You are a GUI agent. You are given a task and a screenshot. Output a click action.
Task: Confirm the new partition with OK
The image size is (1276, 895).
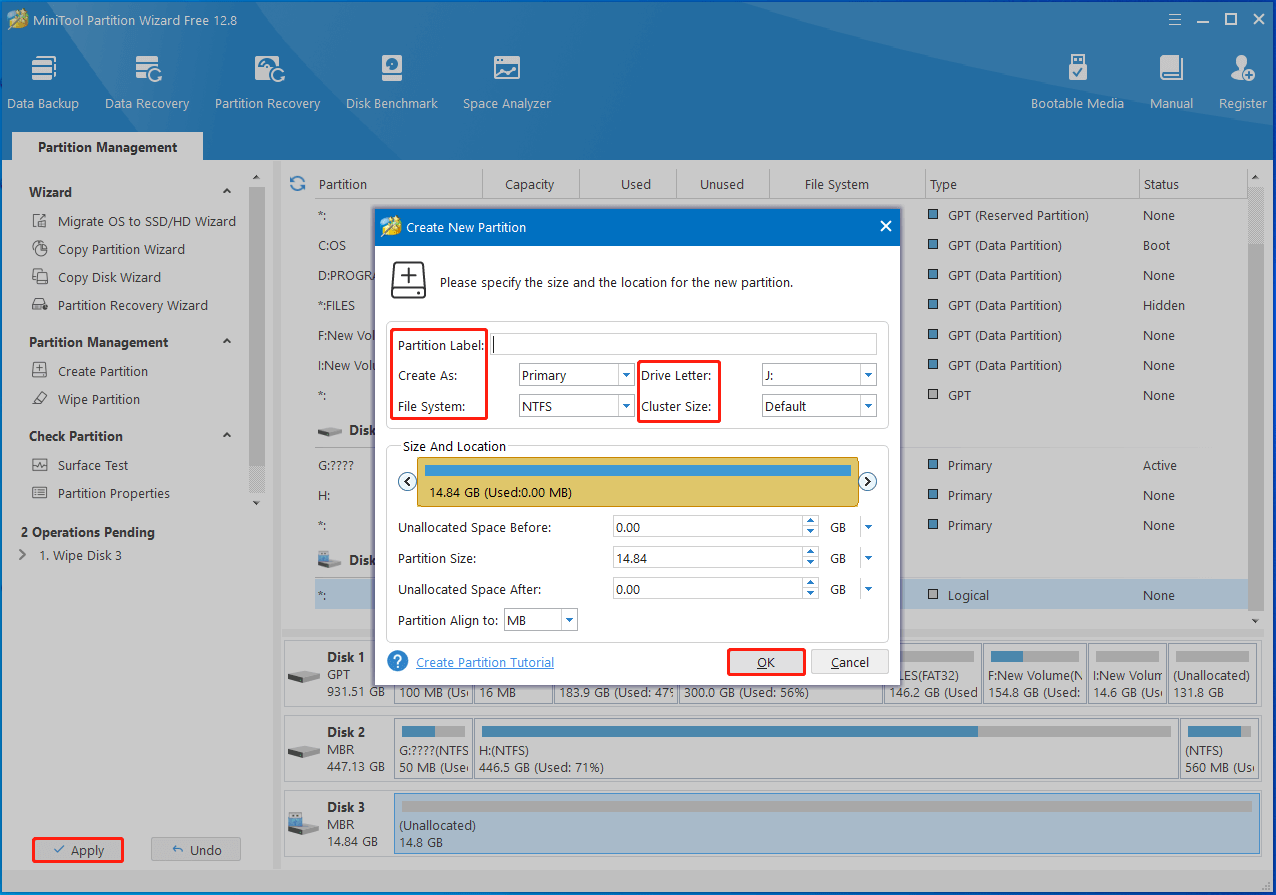[x=766, y=662]
